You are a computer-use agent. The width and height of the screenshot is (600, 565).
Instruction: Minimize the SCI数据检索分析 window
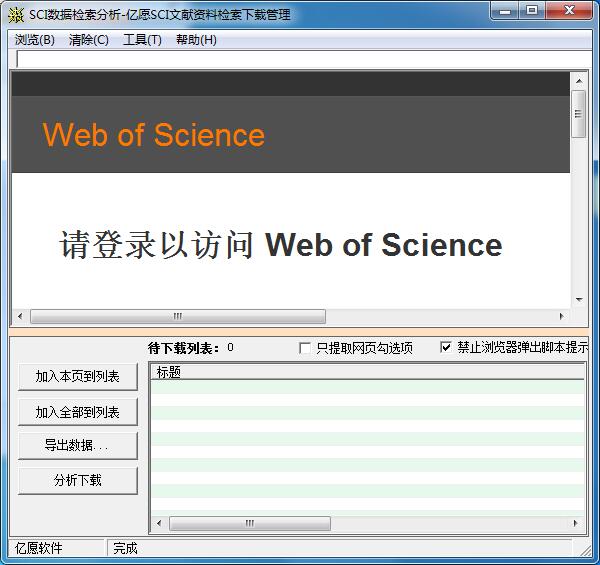point(505,11)
